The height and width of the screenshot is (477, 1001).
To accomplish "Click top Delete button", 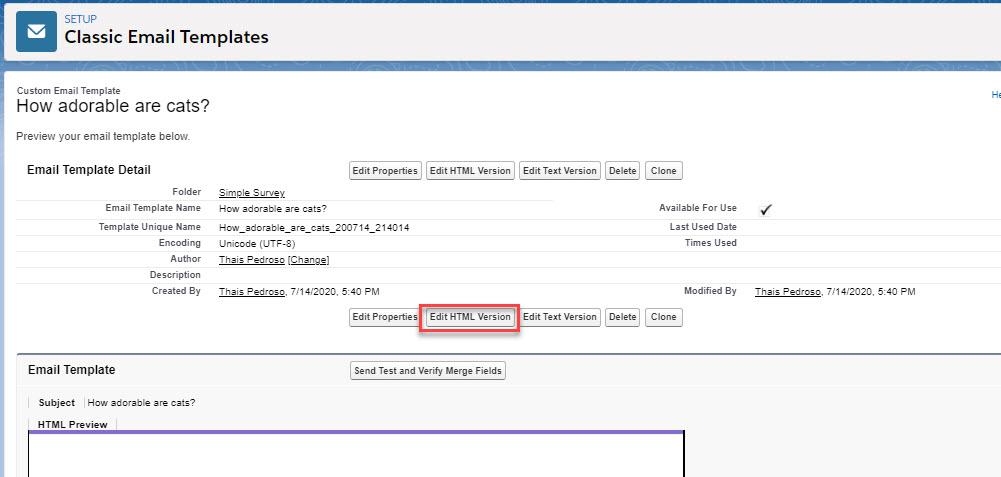I will pos(622,171).
